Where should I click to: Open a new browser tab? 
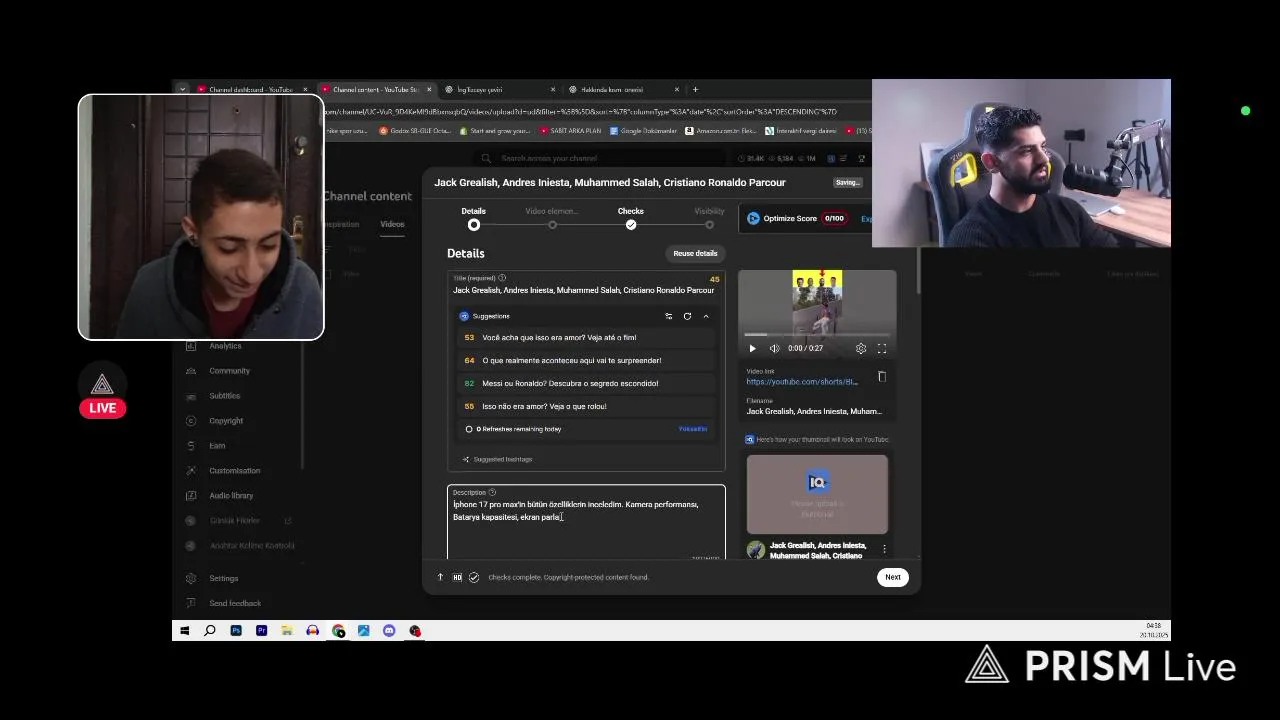(x=696, y=89)
